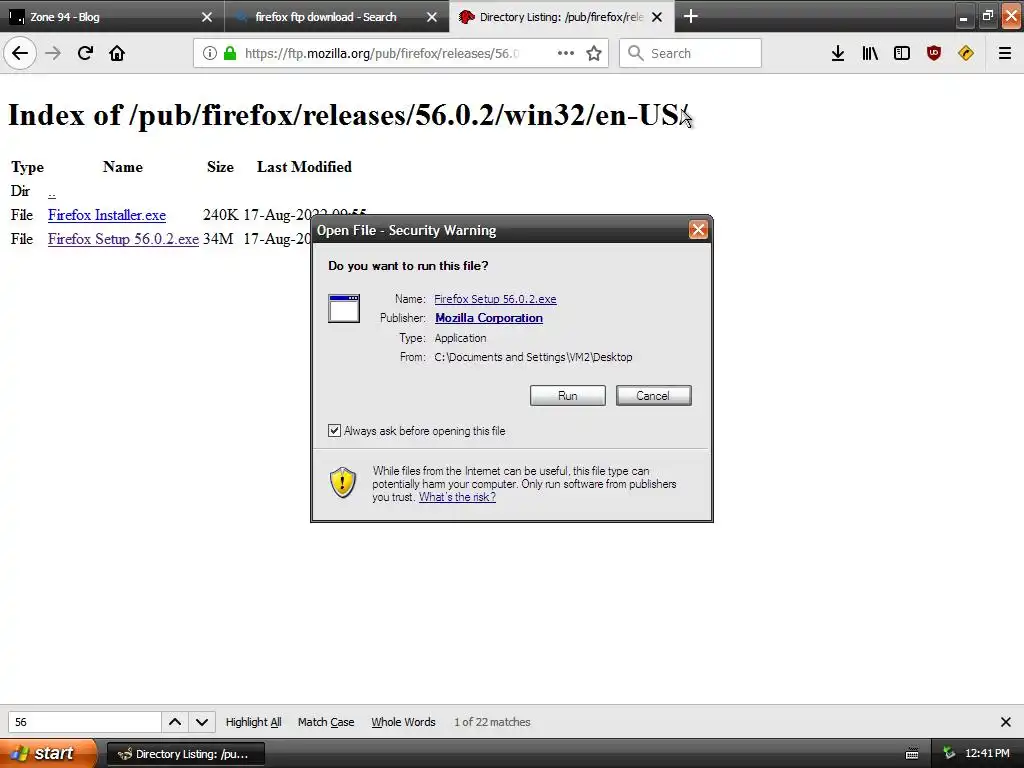Open the Windows start menu
This screenshot has width=1024, height=768.
(x=48, y=753)
